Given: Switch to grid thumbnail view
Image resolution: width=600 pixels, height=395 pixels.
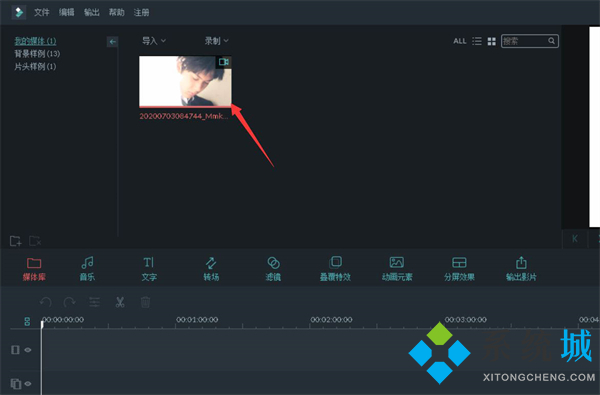Looking at the screenshot, I should [492, 41].
